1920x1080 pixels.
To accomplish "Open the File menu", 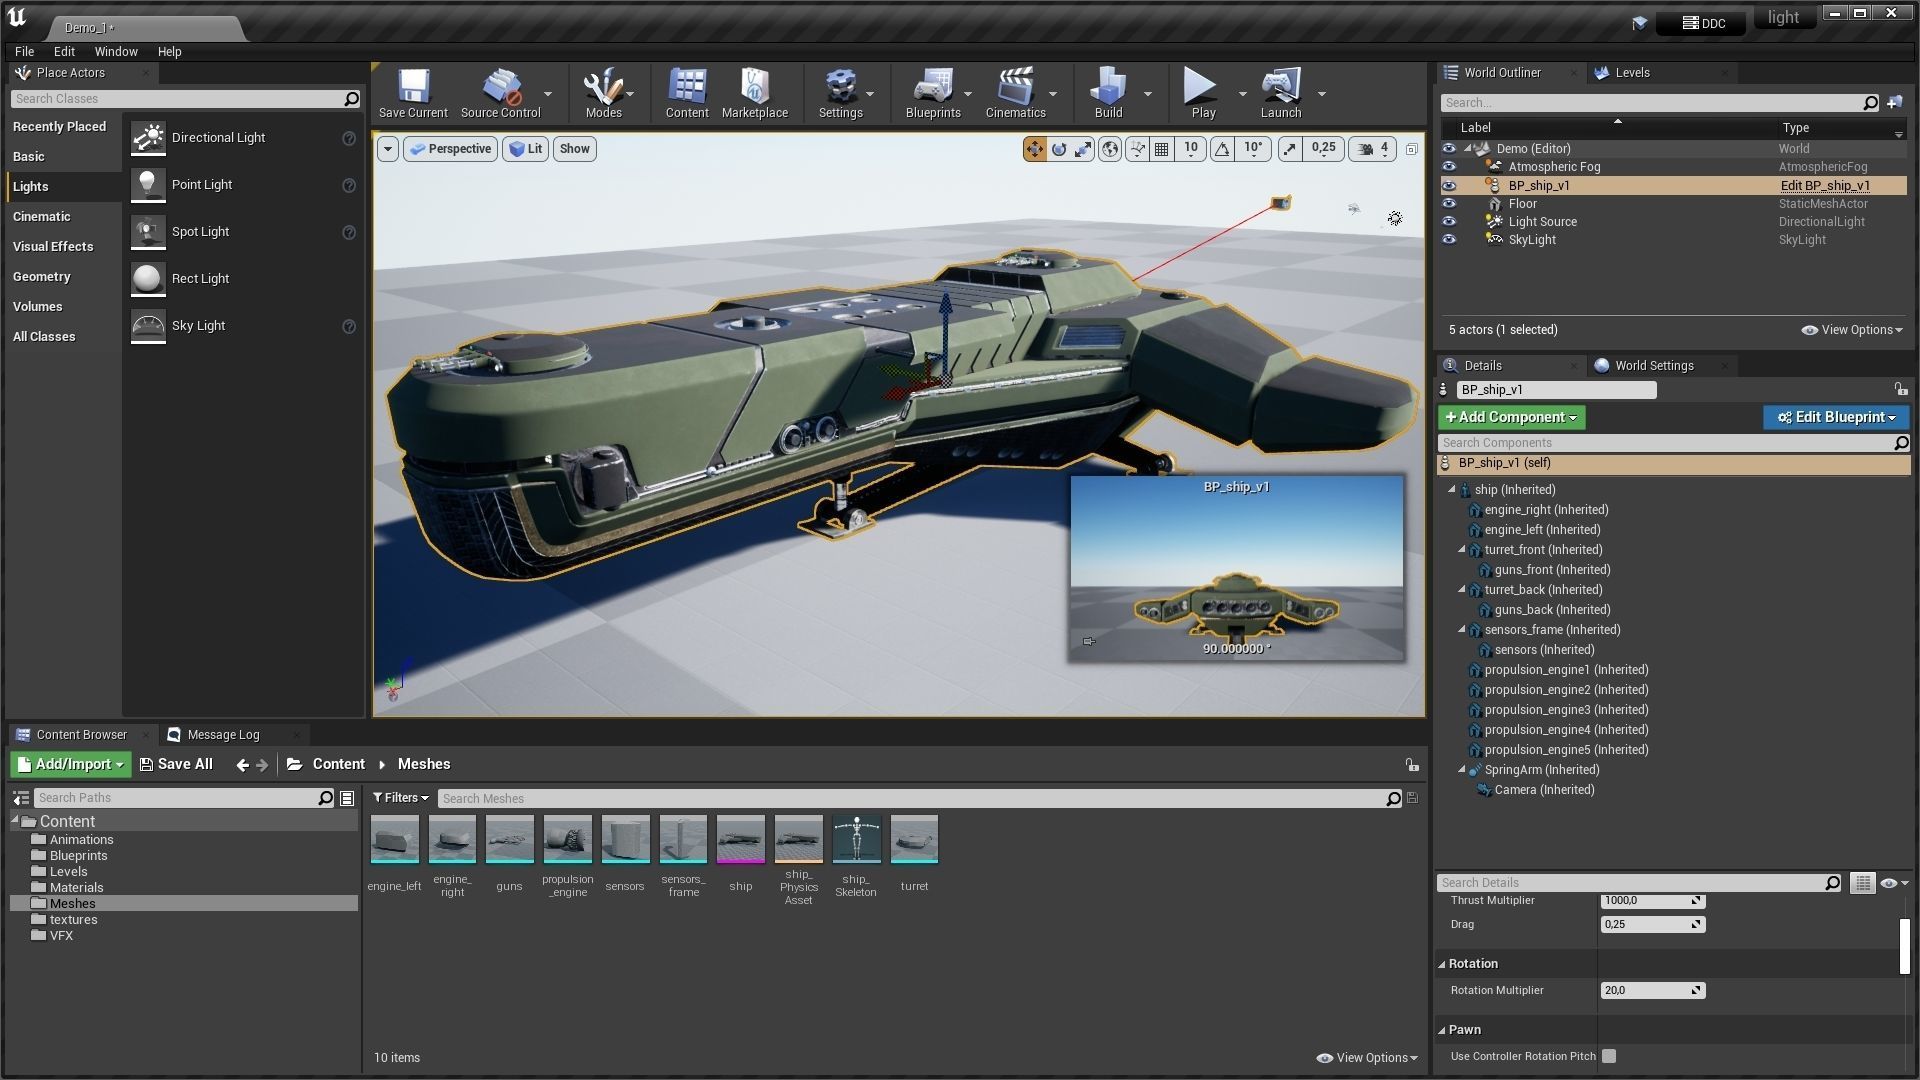I will 24,52.
